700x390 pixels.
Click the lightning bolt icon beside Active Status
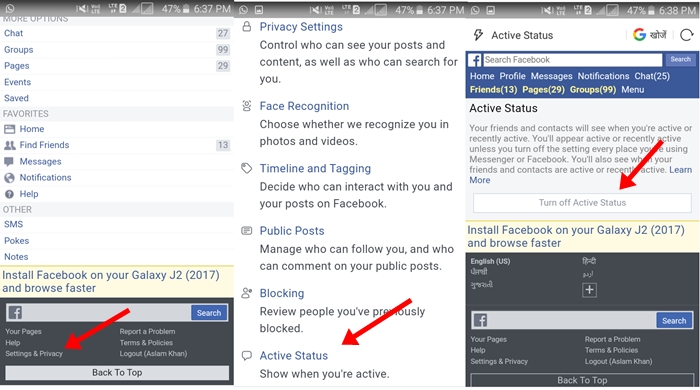point(478,35)
